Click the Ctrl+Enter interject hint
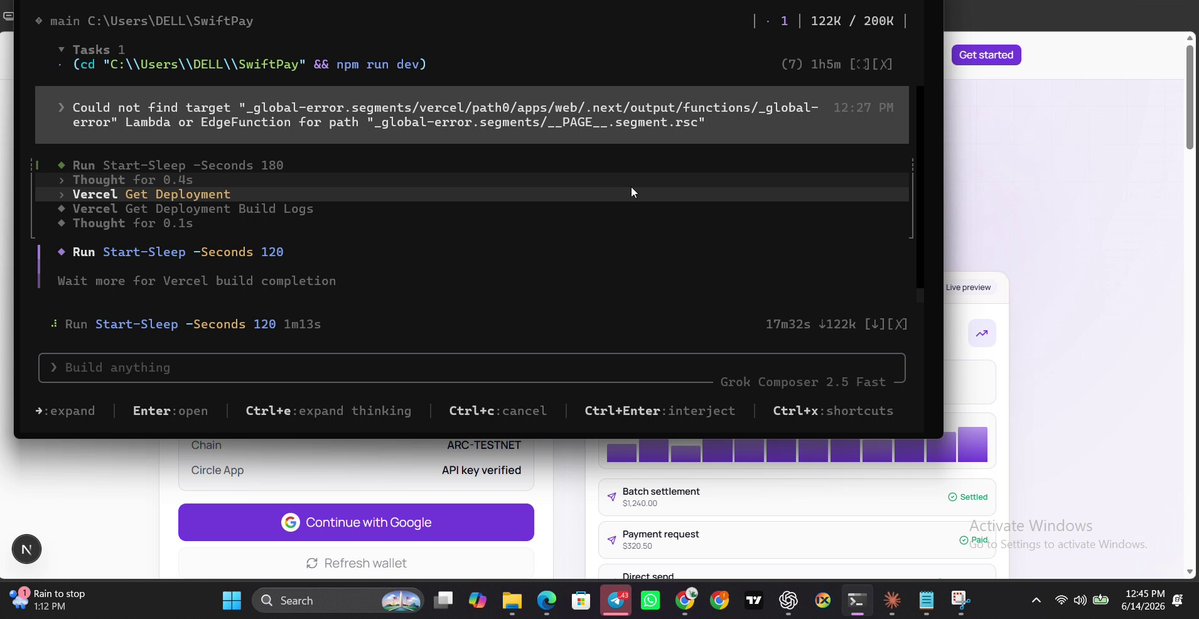The image size is (1199, 619). click(x=660, y=411)
